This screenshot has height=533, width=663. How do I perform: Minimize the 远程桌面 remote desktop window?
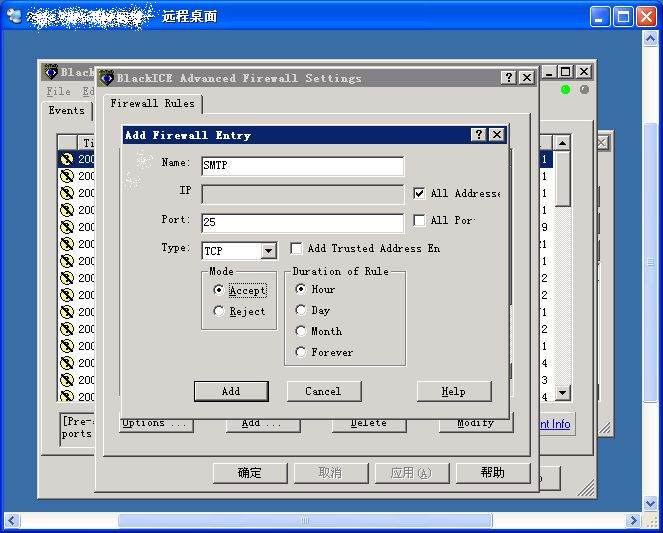click(x=600, y=17)
